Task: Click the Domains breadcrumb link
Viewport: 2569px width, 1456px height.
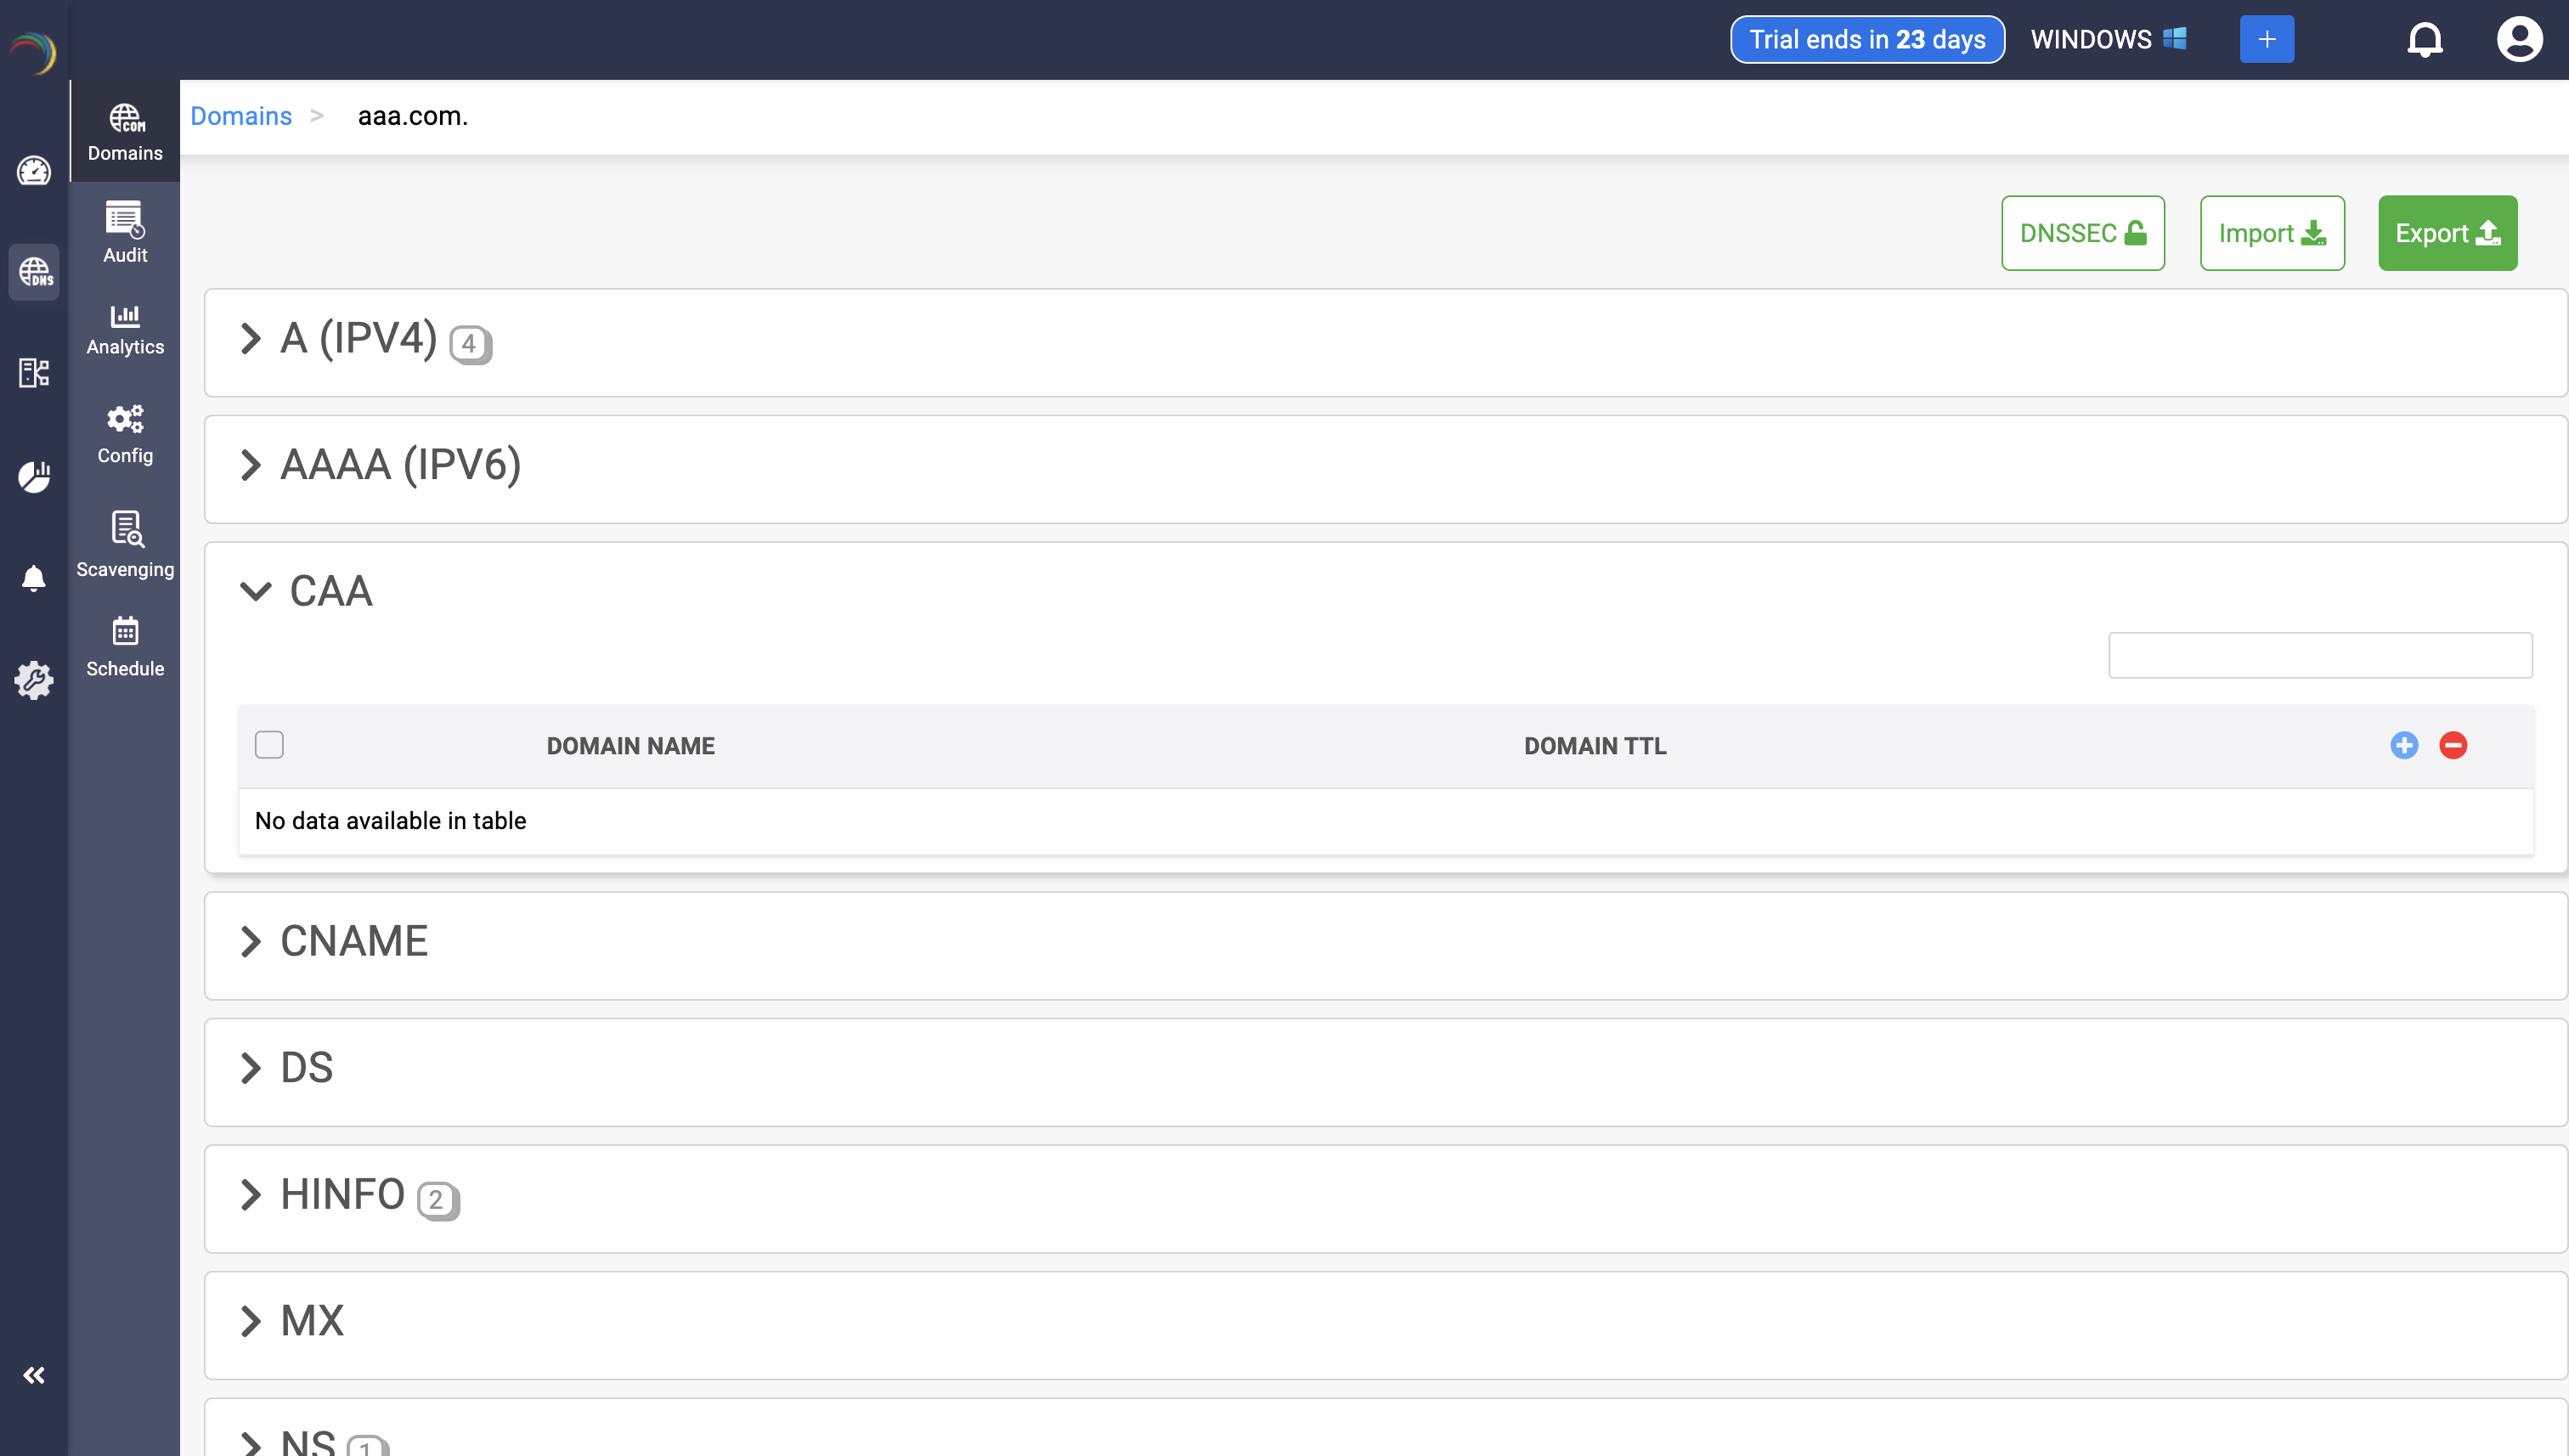Action: [x=241, y=116]
